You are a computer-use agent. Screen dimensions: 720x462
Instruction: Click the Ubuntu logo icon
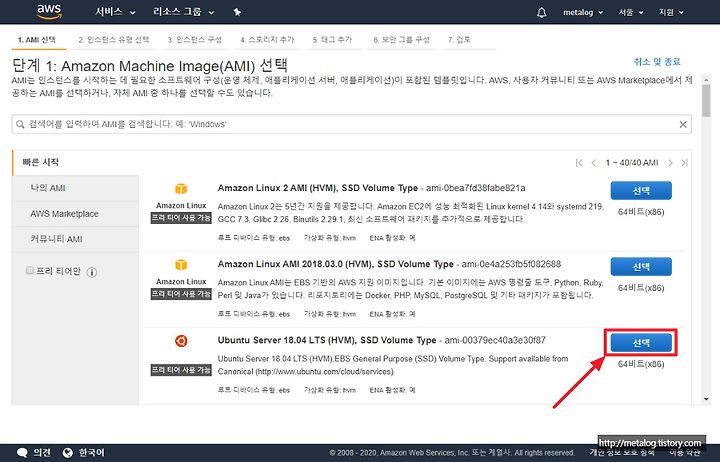181,341
